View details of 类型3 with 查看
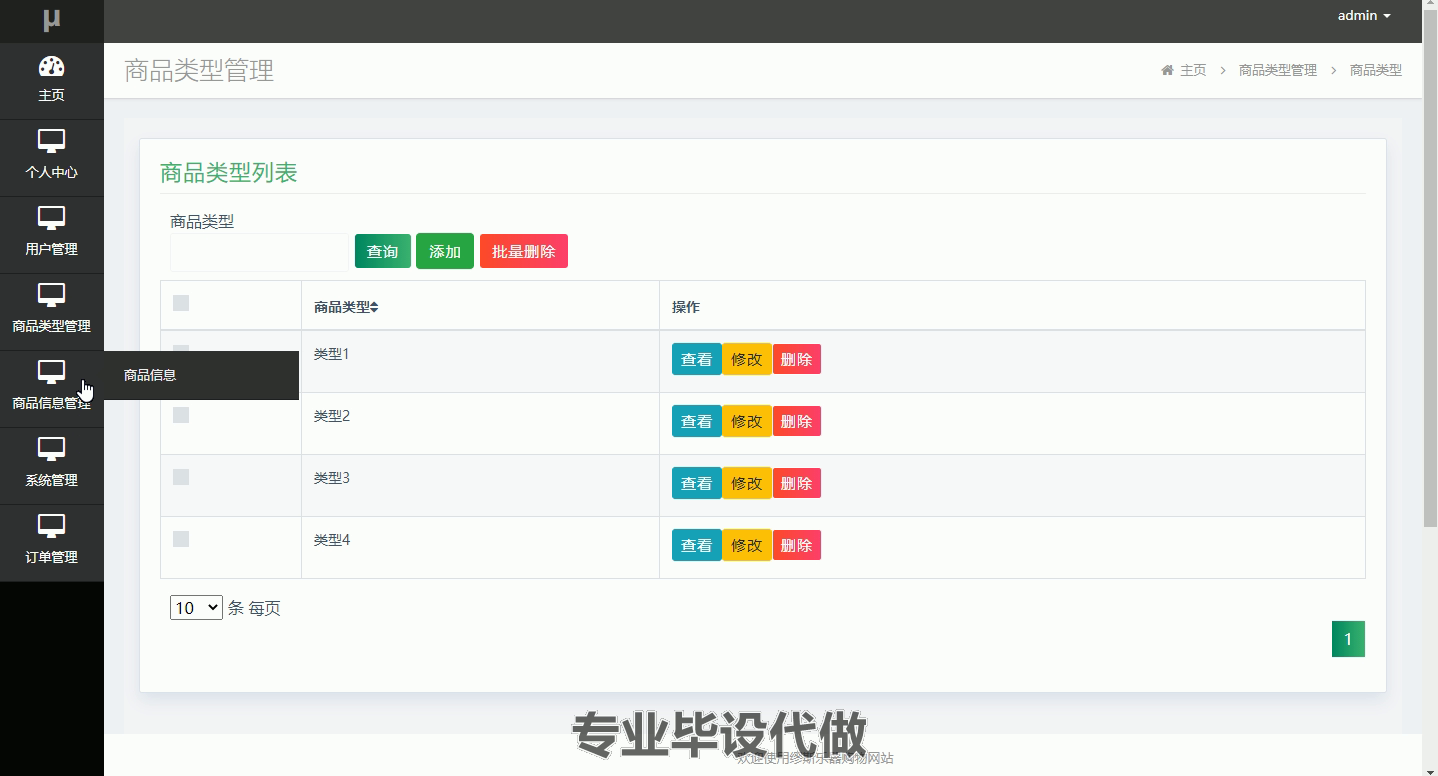 [697, 484]
